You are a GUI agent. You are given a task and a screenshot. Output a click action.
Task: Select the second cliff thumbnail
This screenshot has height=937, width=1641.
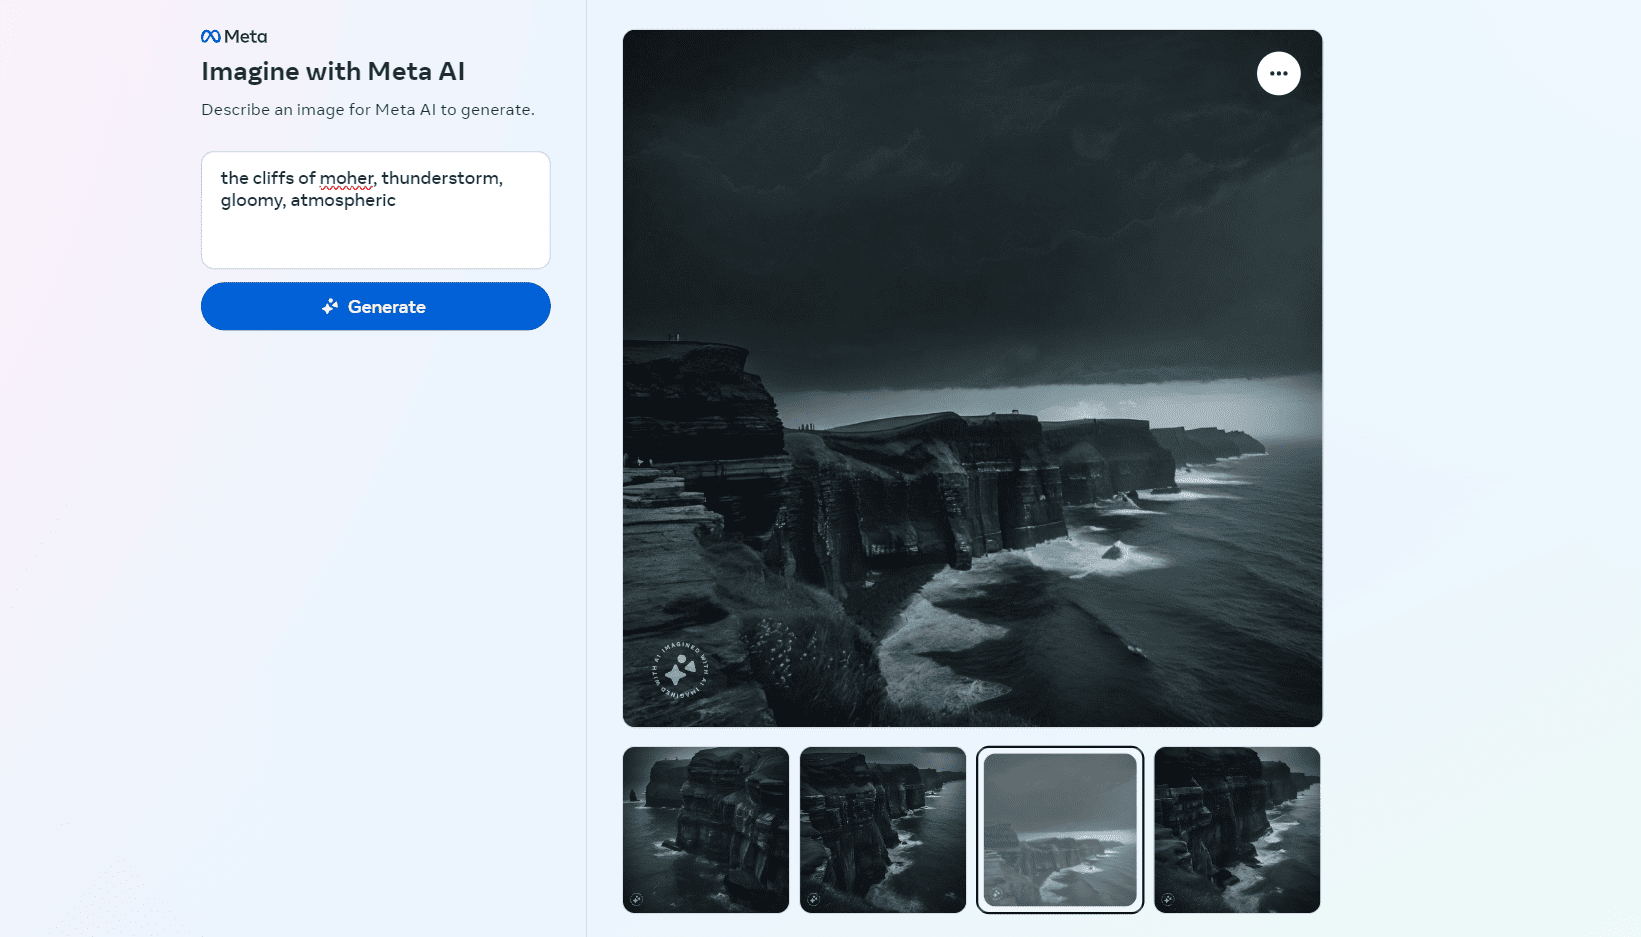point(883,829)
